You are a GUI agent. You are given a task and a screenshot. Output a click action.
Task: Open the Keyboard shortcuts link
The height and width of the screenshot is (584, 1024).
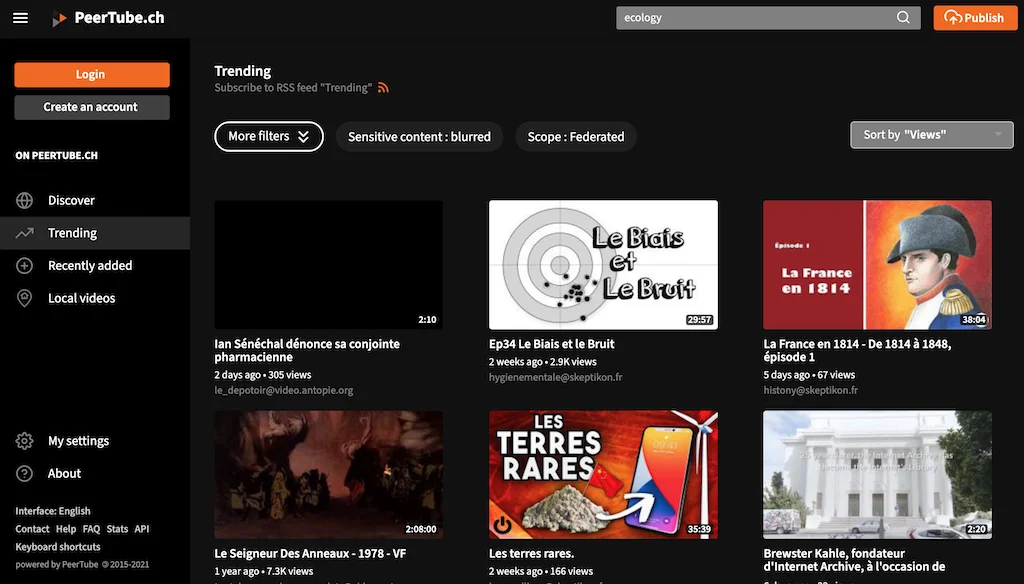(57, 547)
